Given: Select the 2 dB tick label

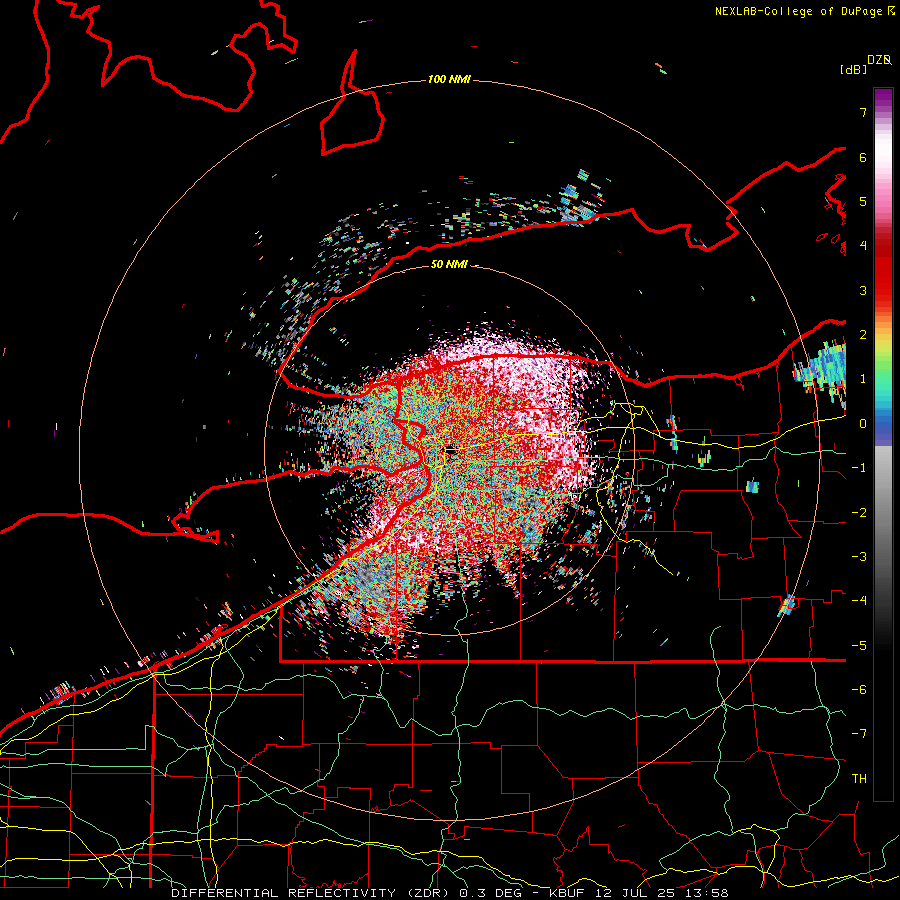Looking at the screenshot, I should [x=863, y=334].
